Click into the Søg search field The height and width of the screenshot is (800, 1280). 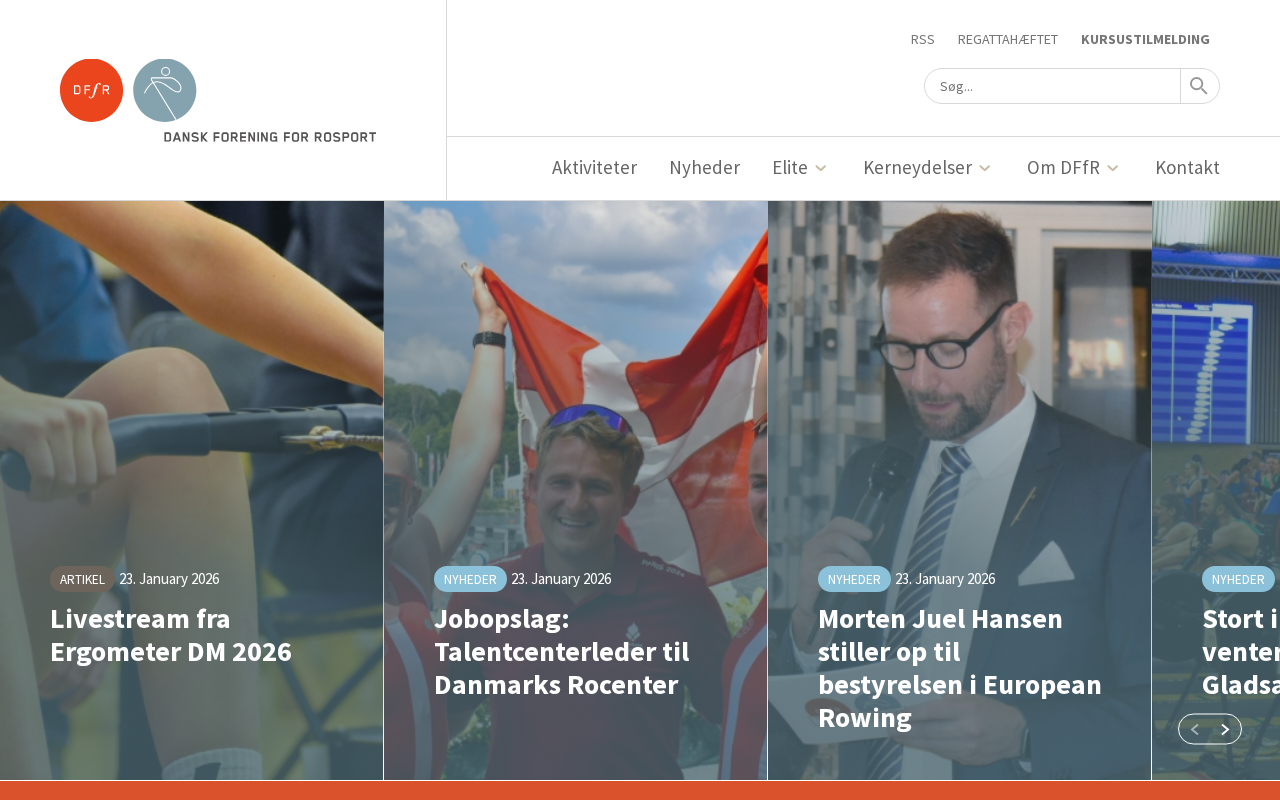pos(1052,86)
